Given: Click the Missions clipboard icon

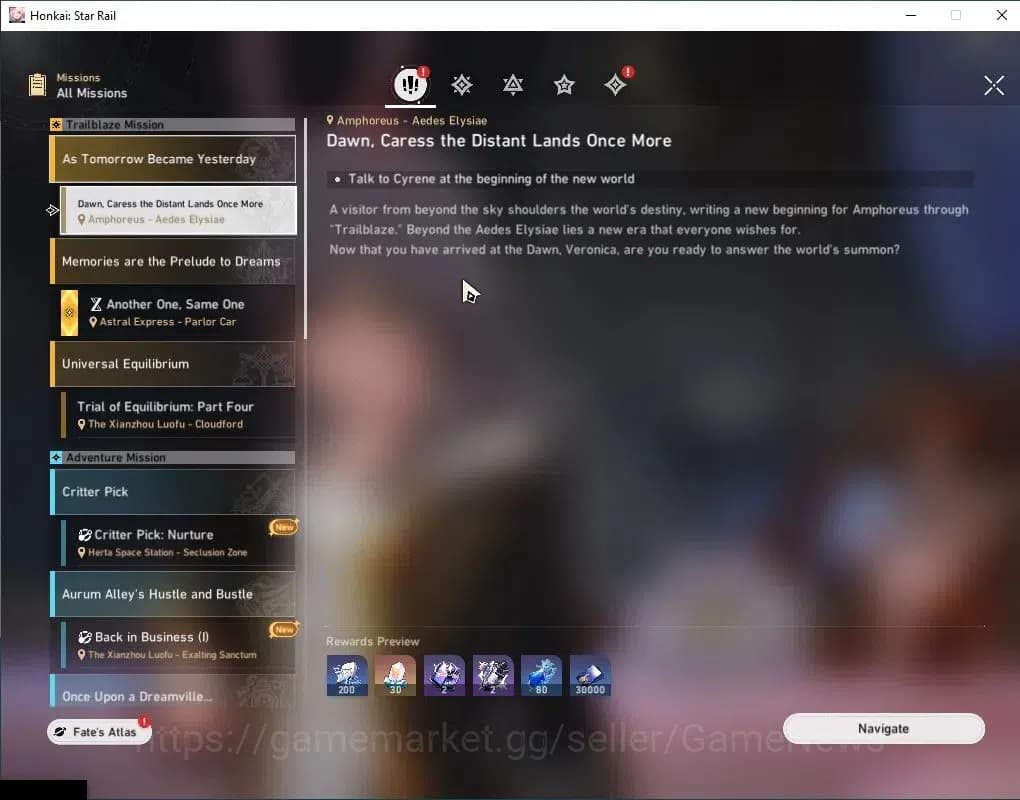Looking at the screenshot, I should tap(38, 85).
